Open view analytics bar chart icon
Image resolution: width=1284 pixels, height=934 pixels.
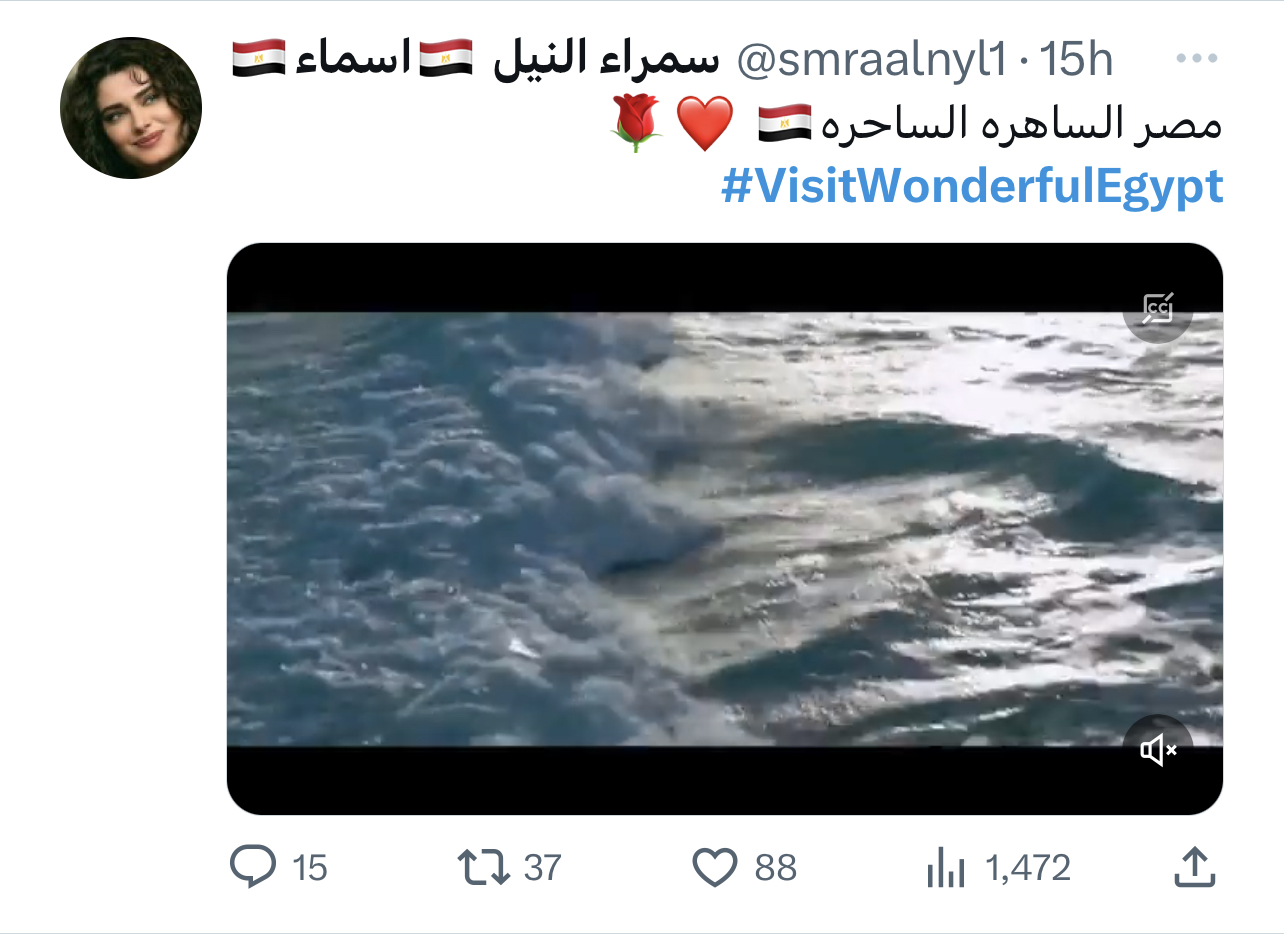[946, 867]
